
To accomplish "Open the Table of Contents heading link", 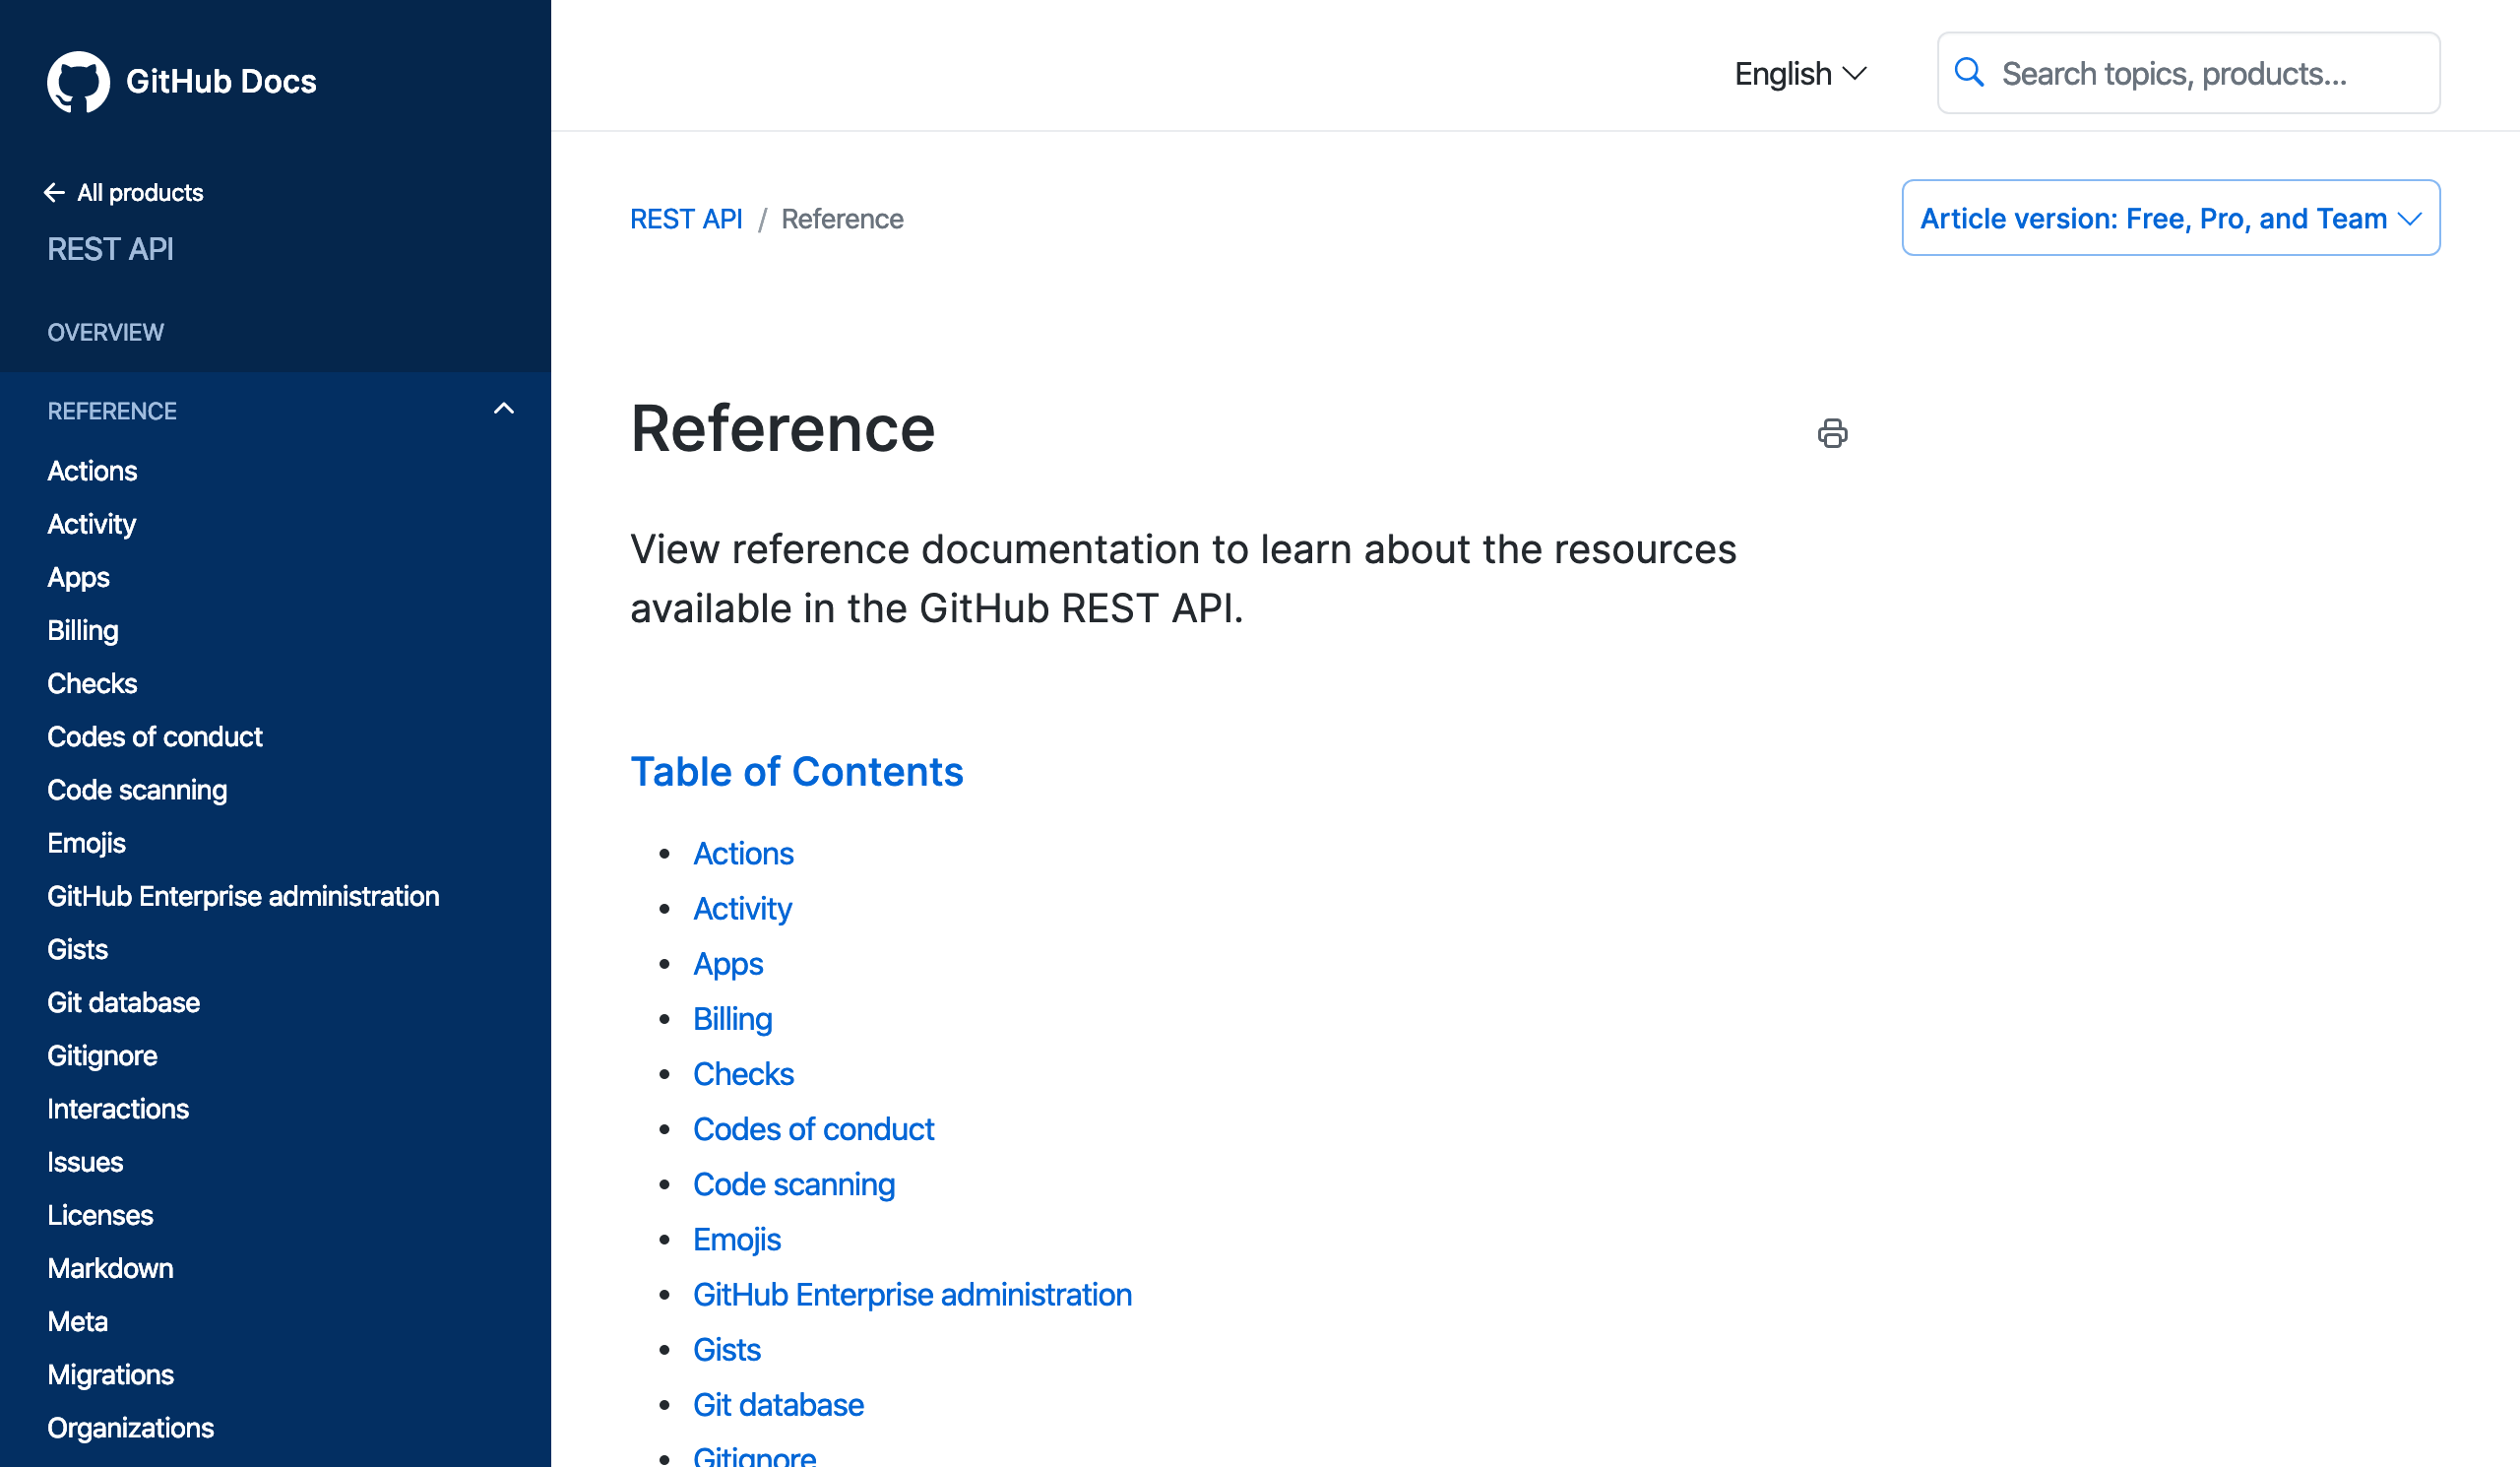I will (x=796, y=771).
